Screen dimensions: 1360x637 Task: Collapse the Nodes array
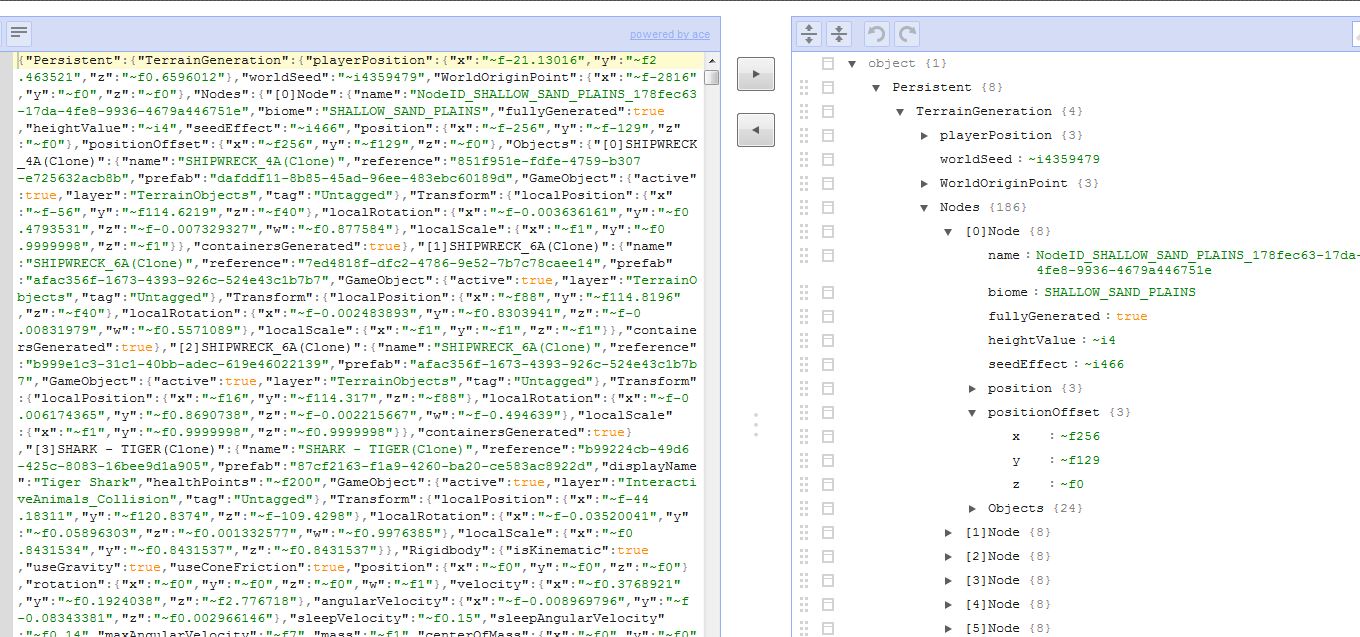tap(925, 208)
